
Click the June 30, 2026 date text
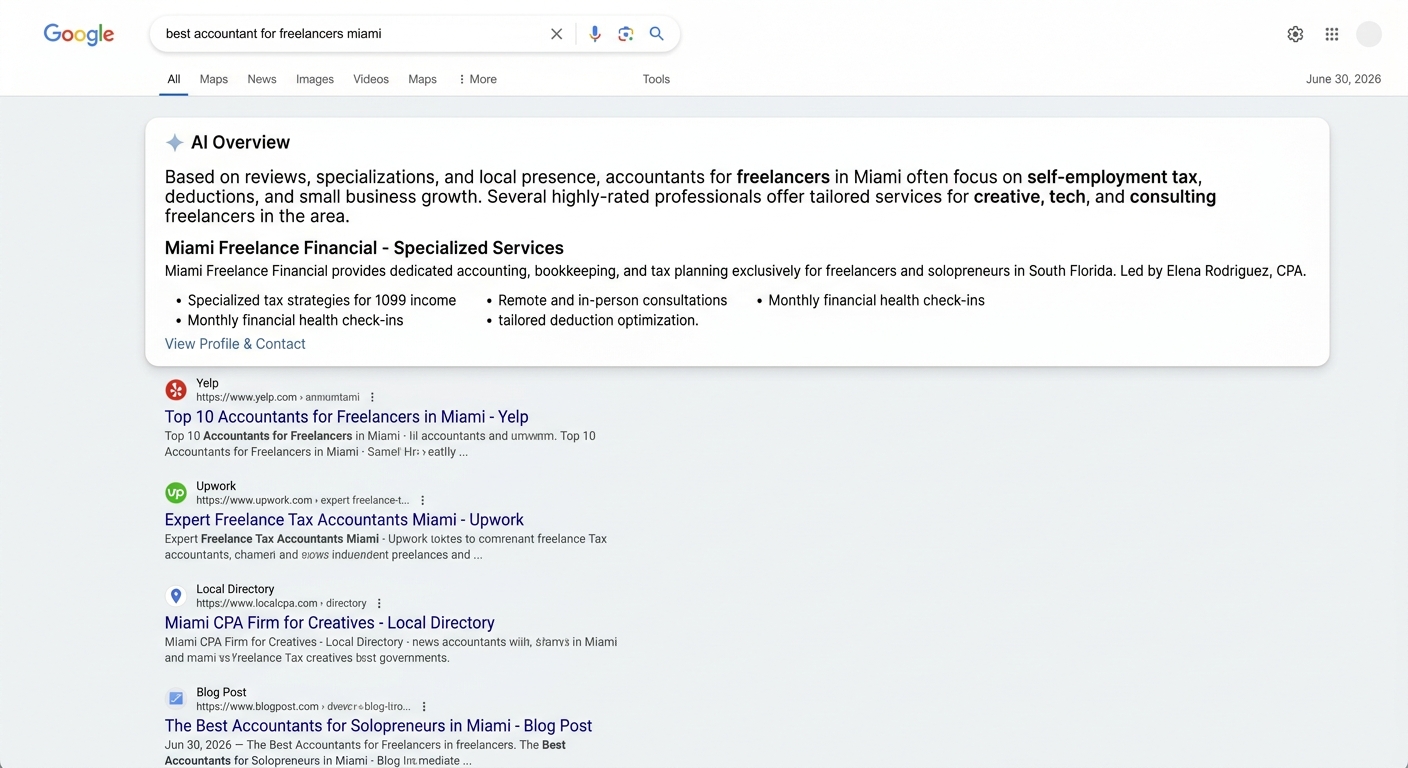pyautogui.click(x=1343, y=79)
